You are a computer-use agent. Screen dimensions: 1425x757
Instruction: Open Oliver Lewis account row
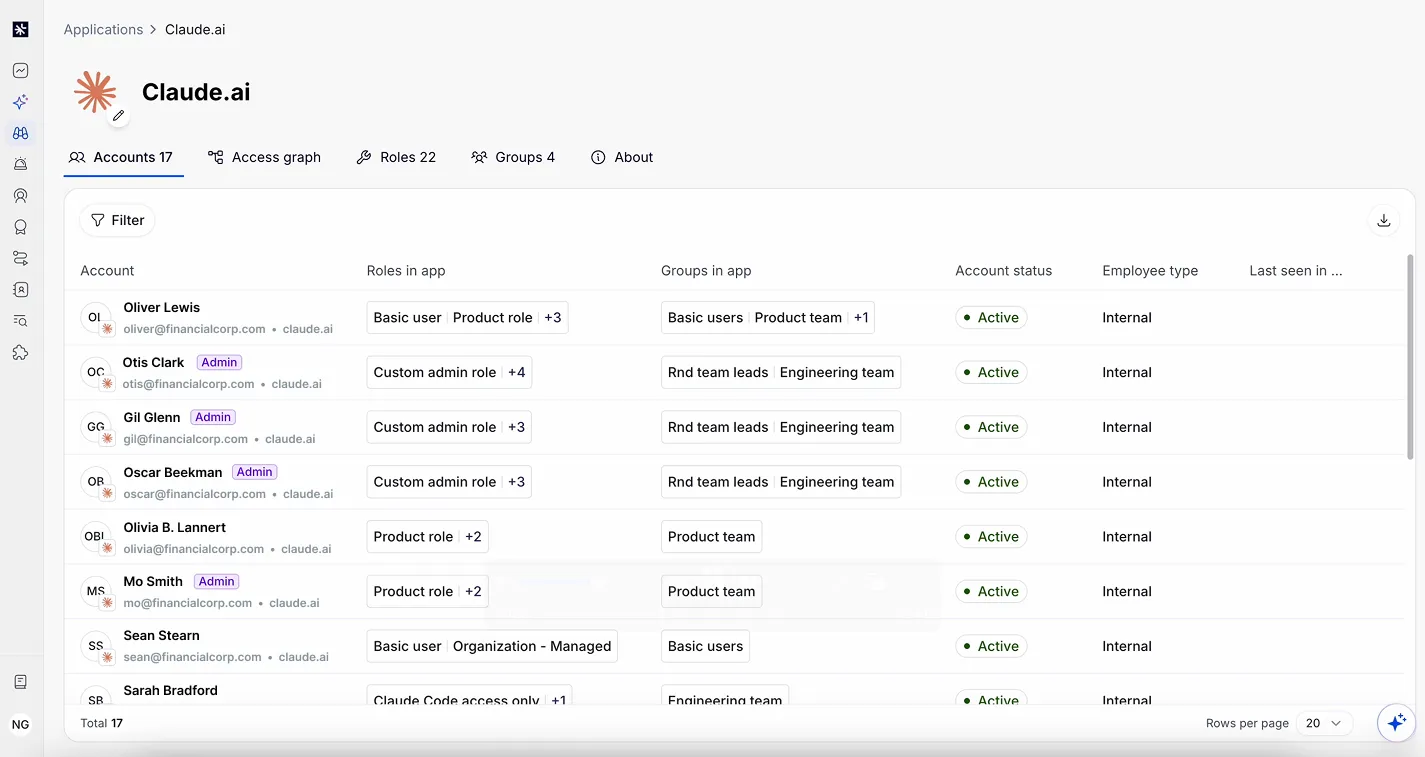[735, 318]
